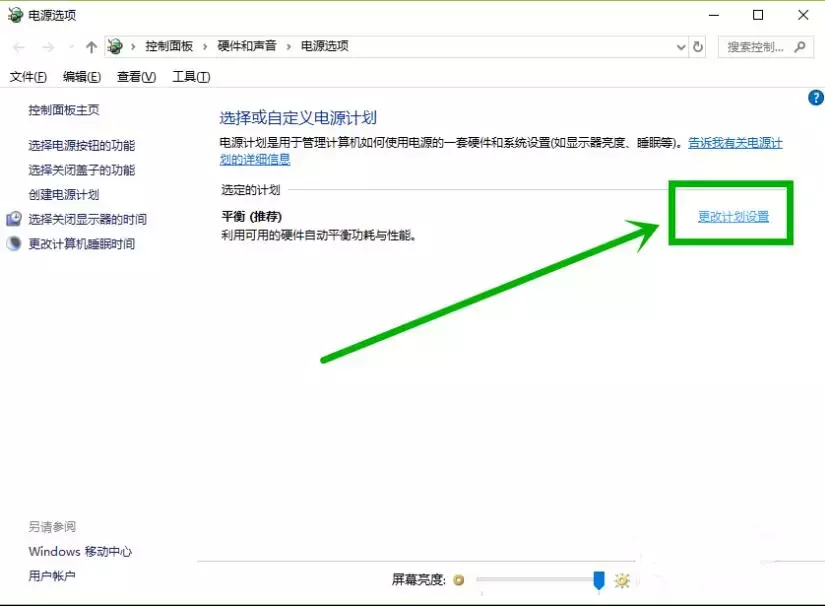Adjust the 屏幕亮度 brightness slider

(x=598, y=580)
